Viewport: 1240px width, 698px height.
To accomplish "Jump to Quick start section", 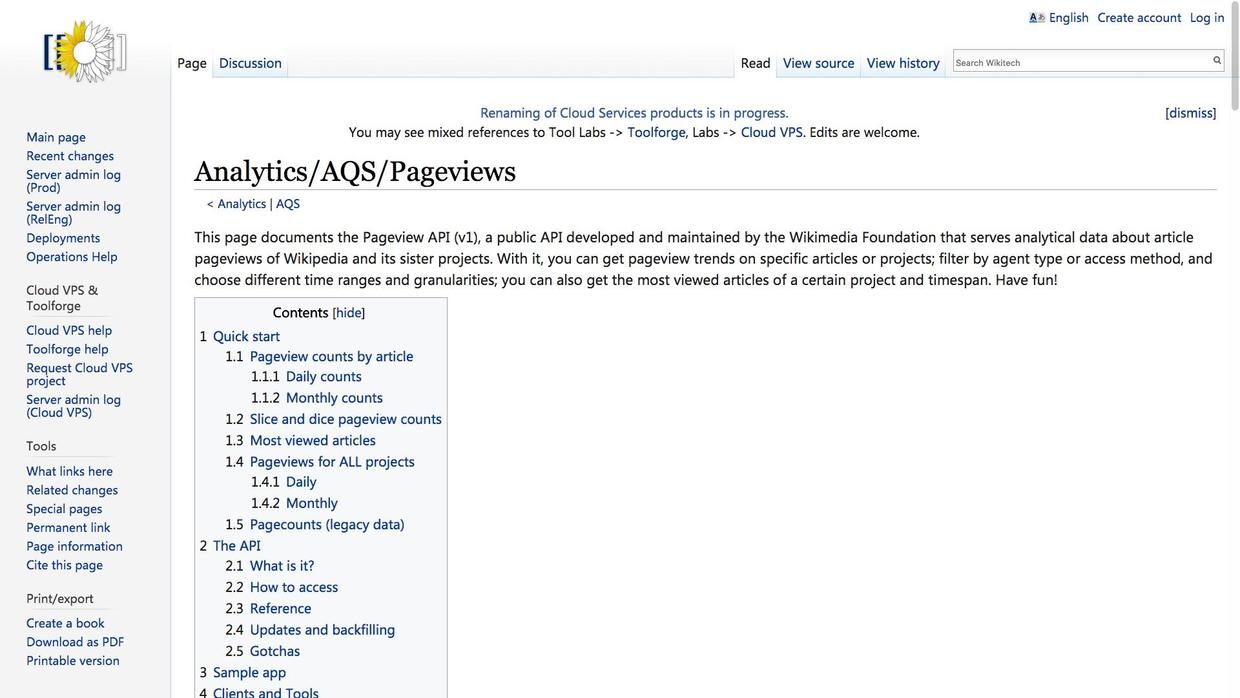I will (246, 336).
